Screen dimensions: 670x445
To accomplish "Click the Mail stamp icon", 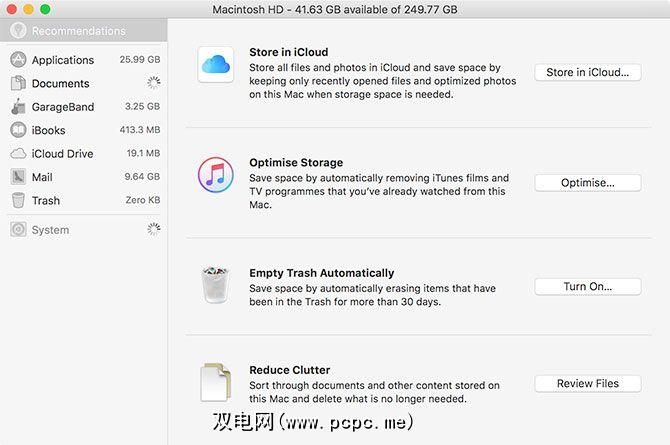I will [x=18, y=177].
